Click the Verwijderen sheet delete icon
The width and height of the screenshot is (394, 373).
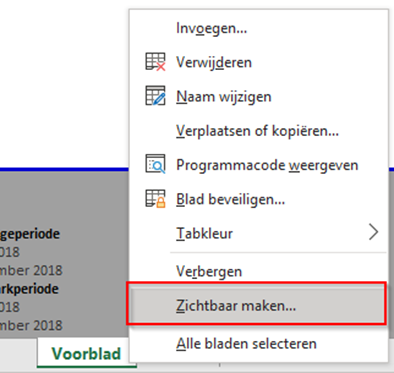155,62
